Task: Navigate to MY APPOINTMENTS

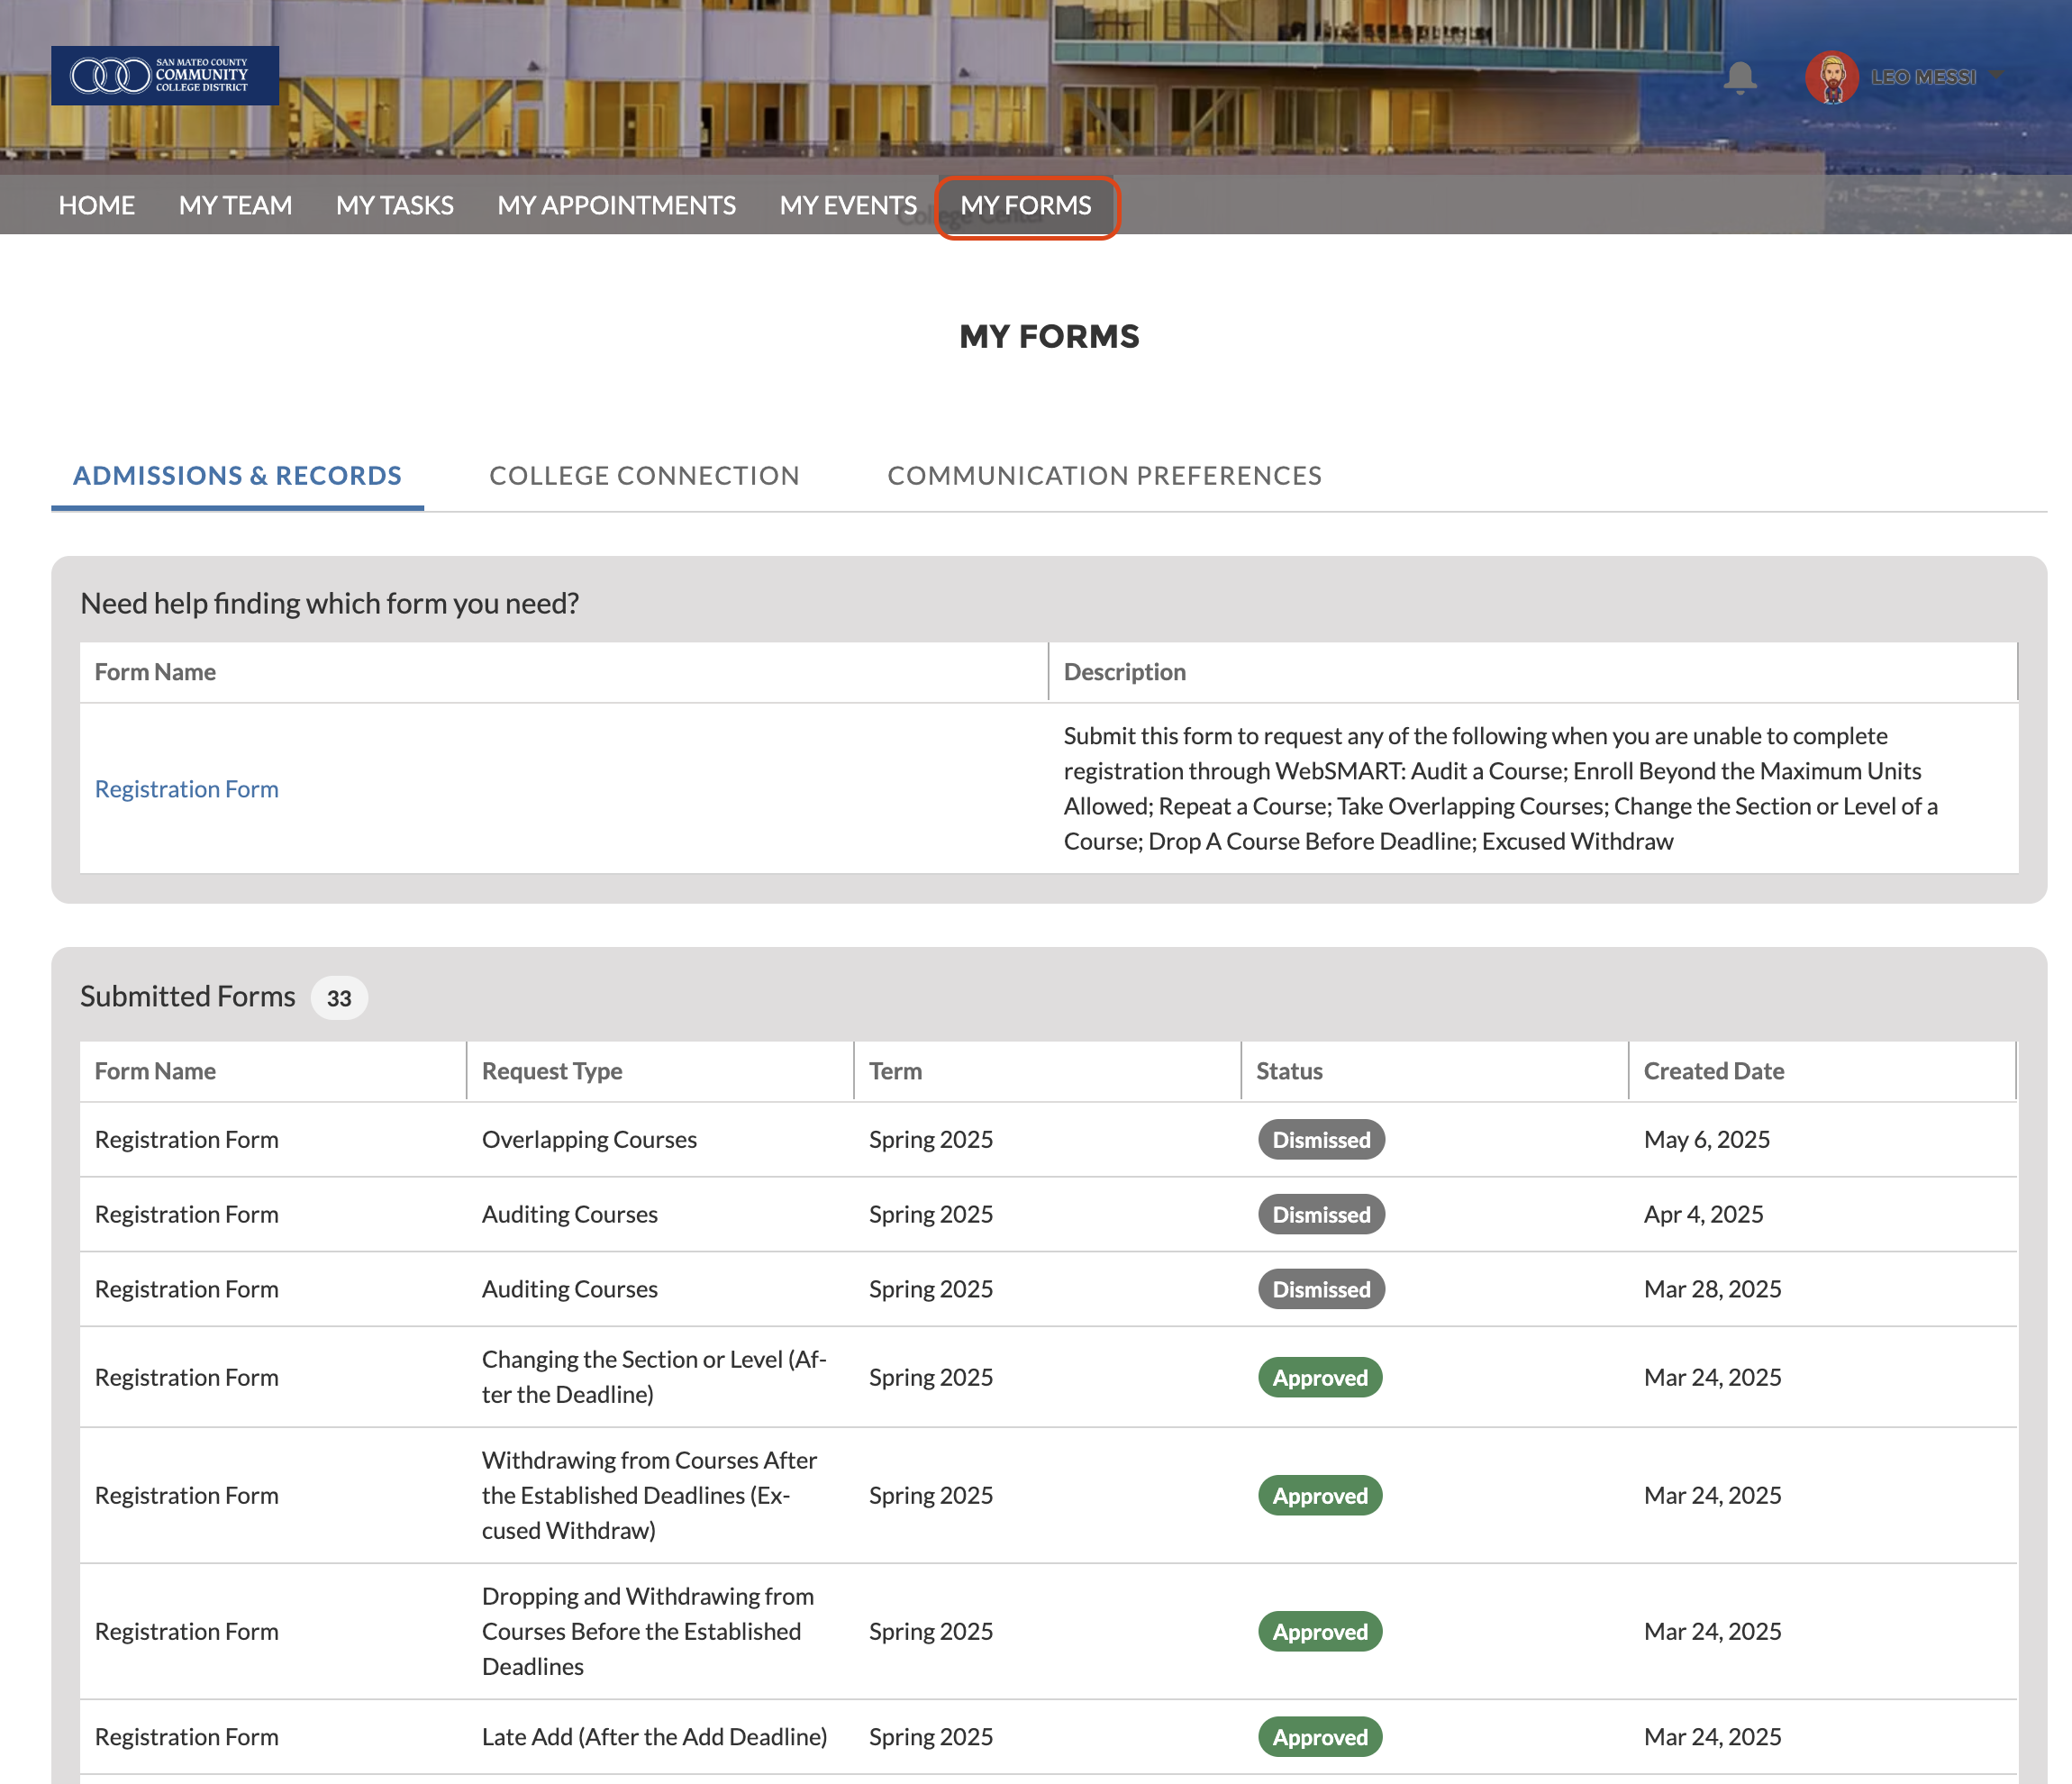Action: click(616, 205)
